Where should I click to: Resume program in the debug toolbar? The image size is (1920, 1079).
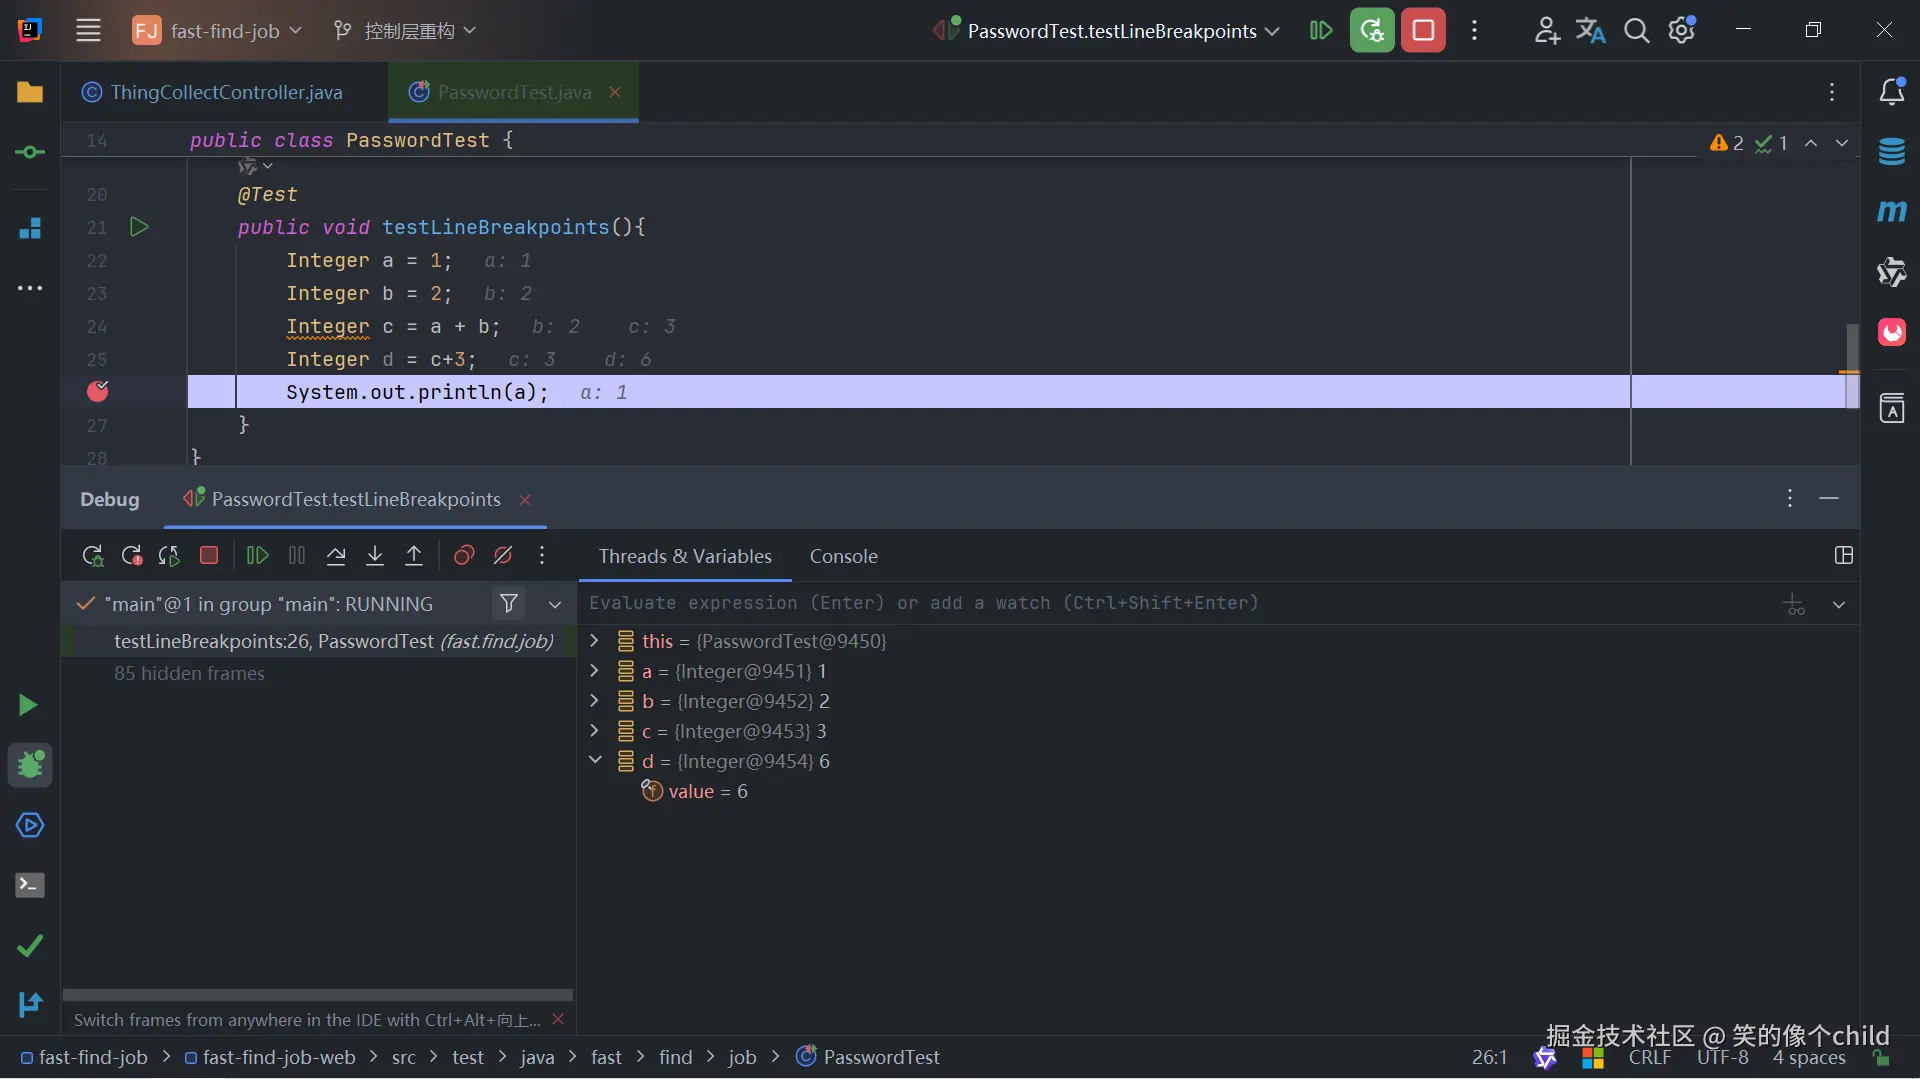[x=257, y=556]
